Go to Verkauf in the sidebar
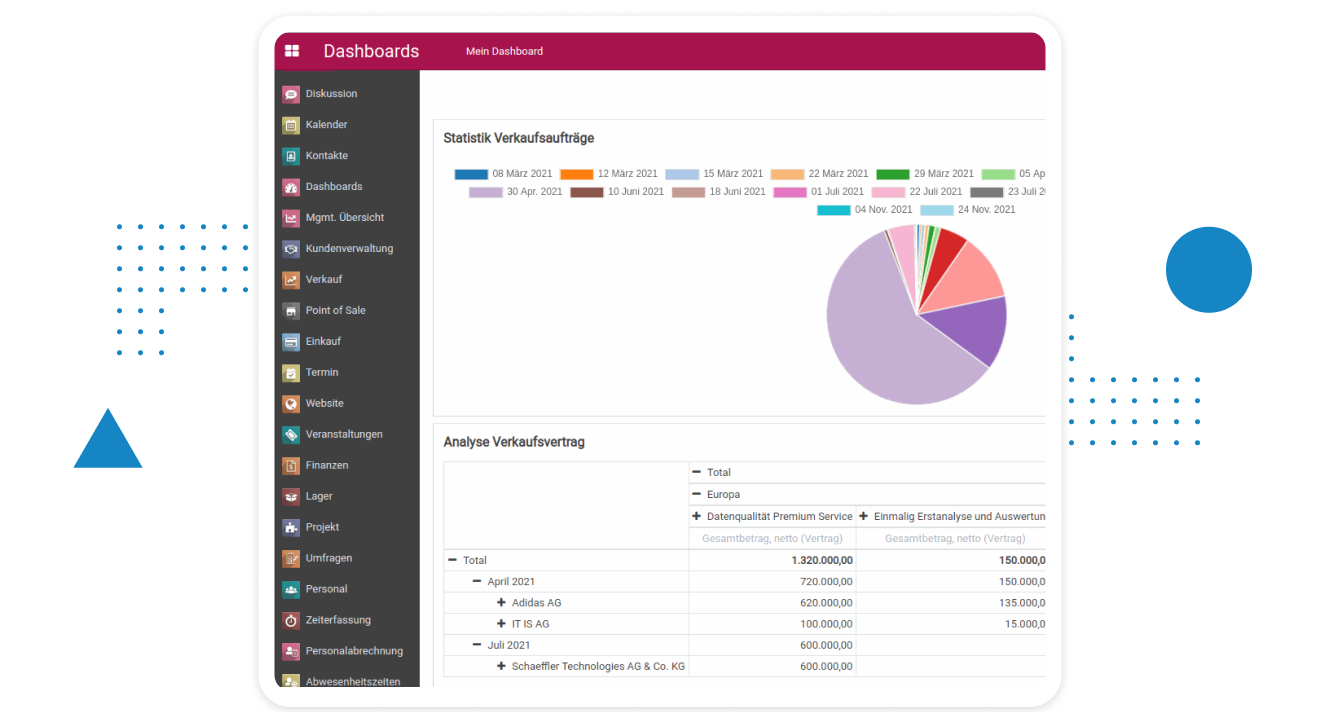This screenshot has height=712, width=1320. (323, 280)
